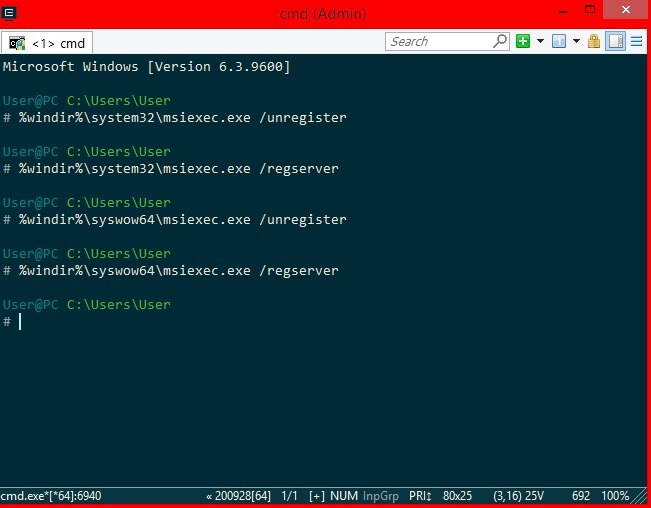Screen dimensions: 651x508
Task: Click the window resize grip corner
Action: point(639,496)
